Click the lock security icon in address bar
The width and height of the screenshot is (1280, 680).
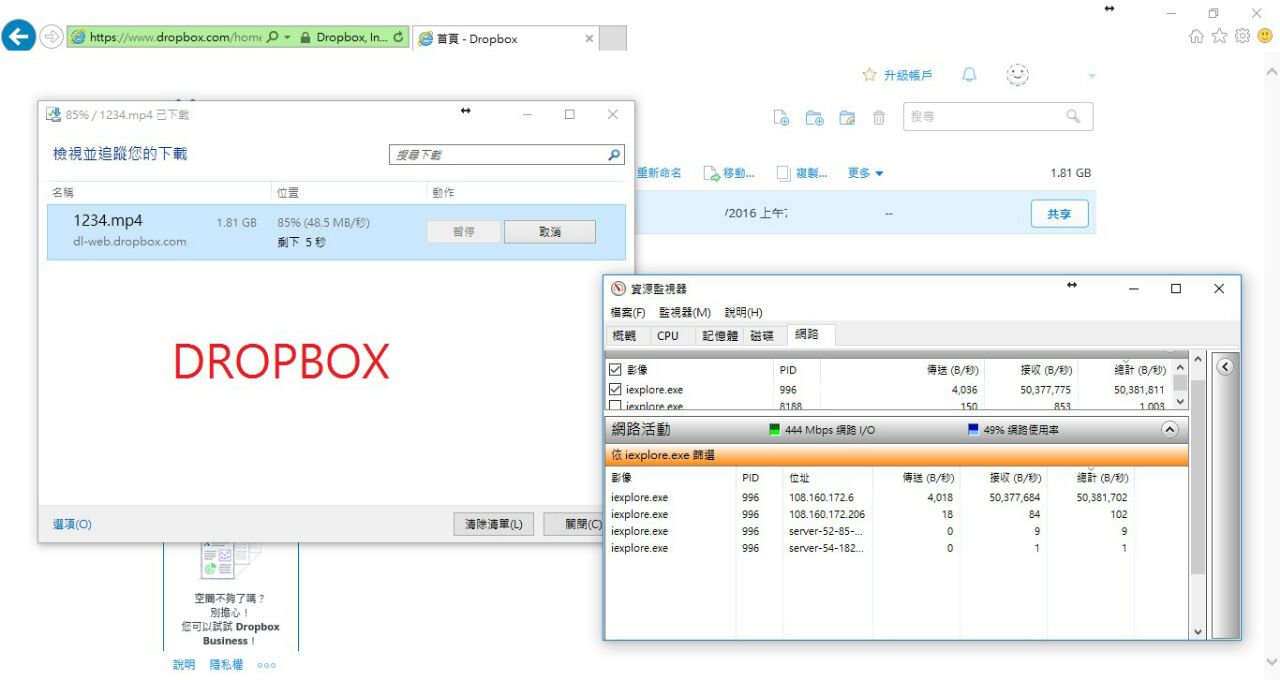click(307, 37)
